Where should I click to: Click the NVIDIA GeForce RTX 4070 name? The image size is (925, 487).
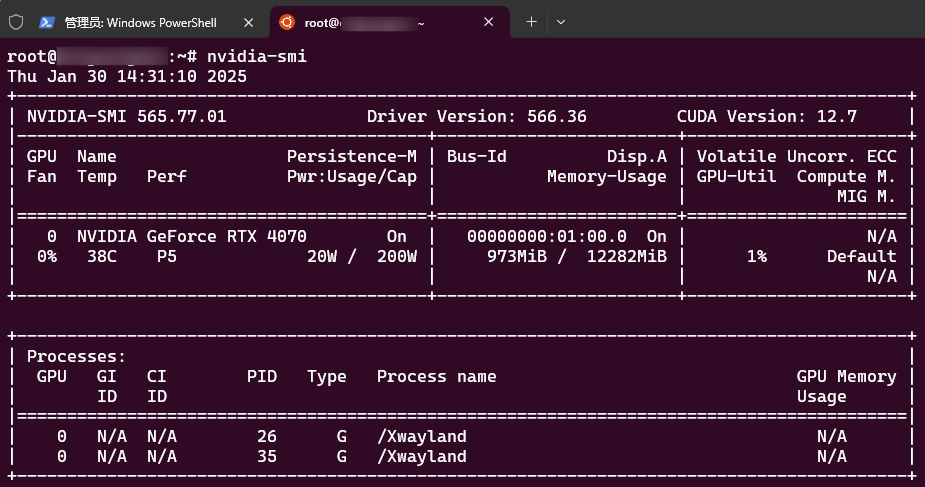[x=191, y=236]
